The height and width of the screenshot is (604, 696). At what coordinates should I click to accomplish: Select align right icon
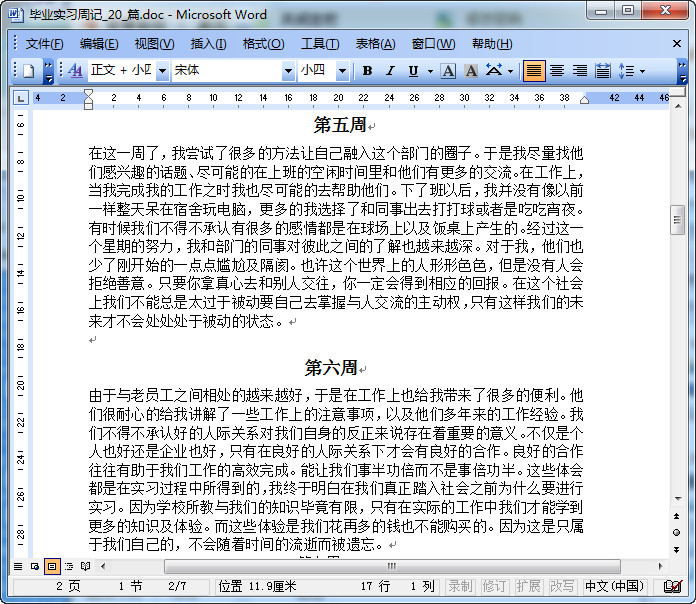(579, 71)
